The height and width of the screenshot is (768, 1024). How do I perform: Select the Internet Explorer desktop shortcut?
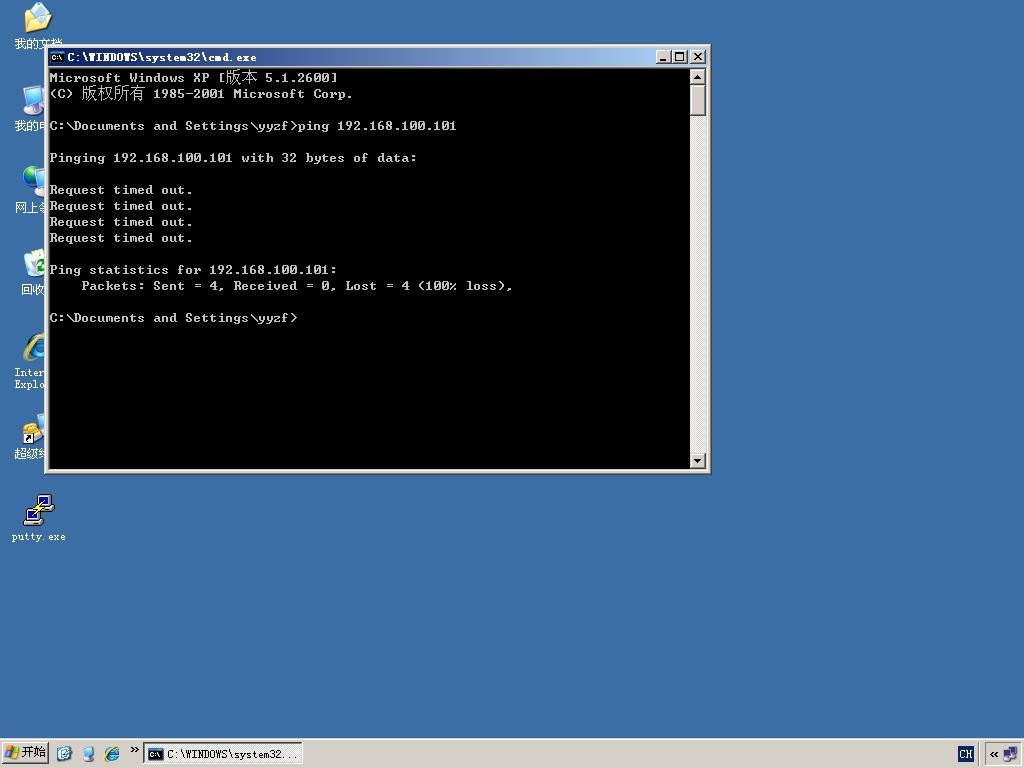point(29,361)
